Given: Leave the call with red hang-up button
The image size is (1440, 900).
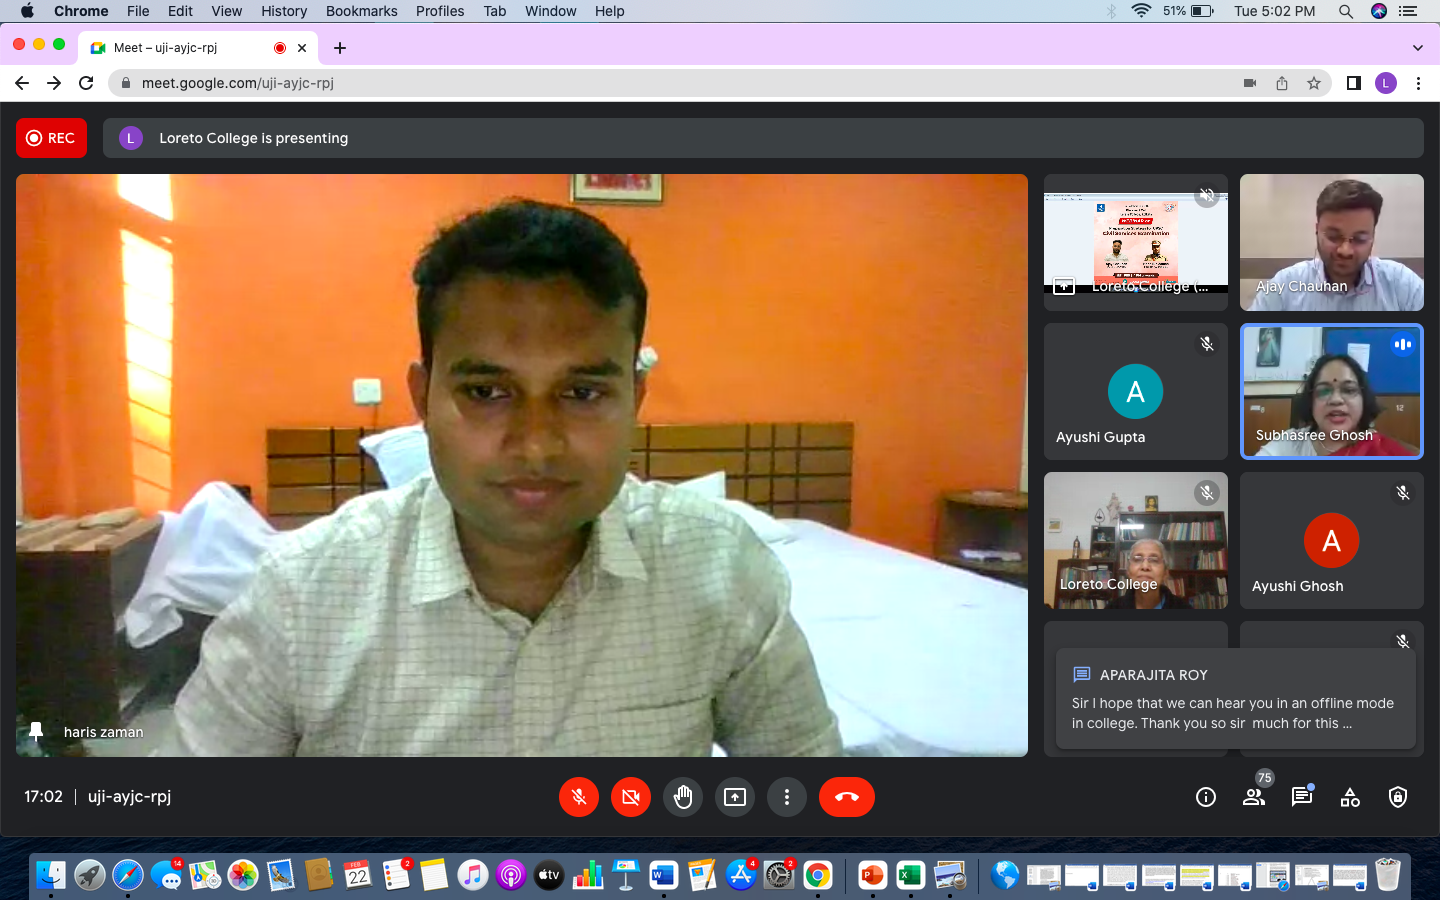Looking at the screenshot, I should pos(846,797).
